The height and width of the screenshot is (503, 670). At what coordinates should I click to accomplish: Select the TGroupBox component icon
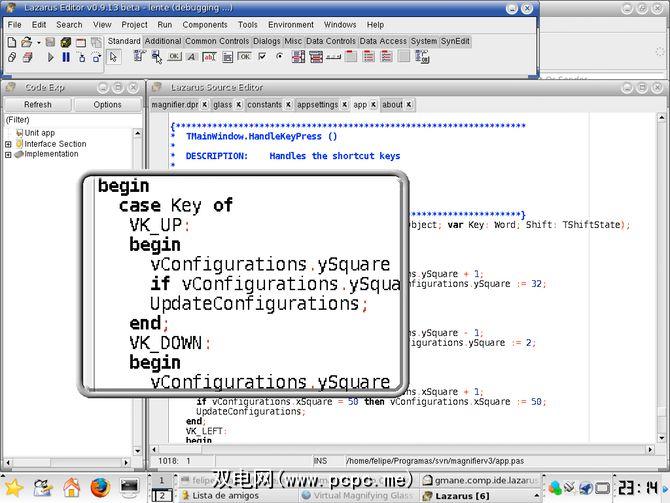click(351, 56)
